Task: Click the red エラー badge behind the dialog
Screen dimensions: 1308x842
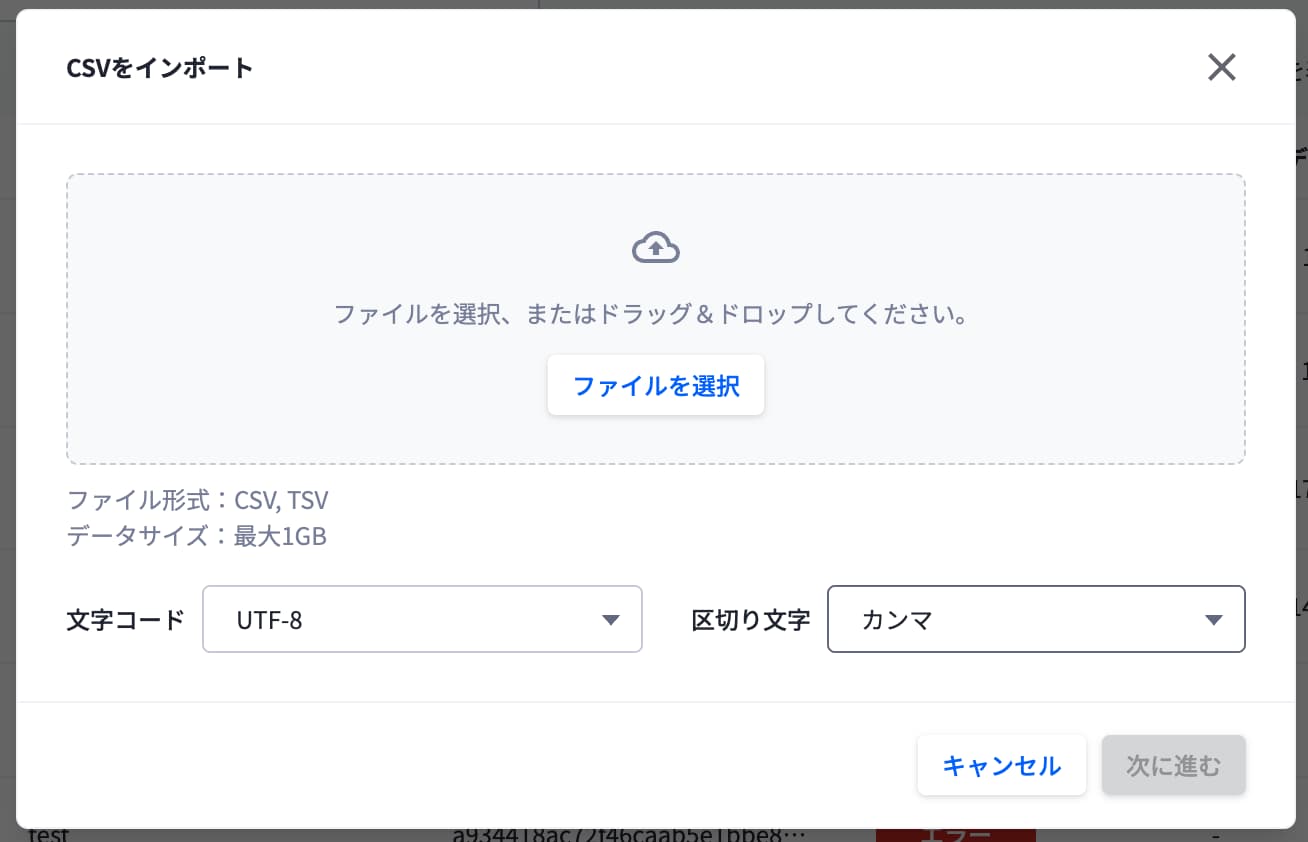Action: tap(955, 834)
